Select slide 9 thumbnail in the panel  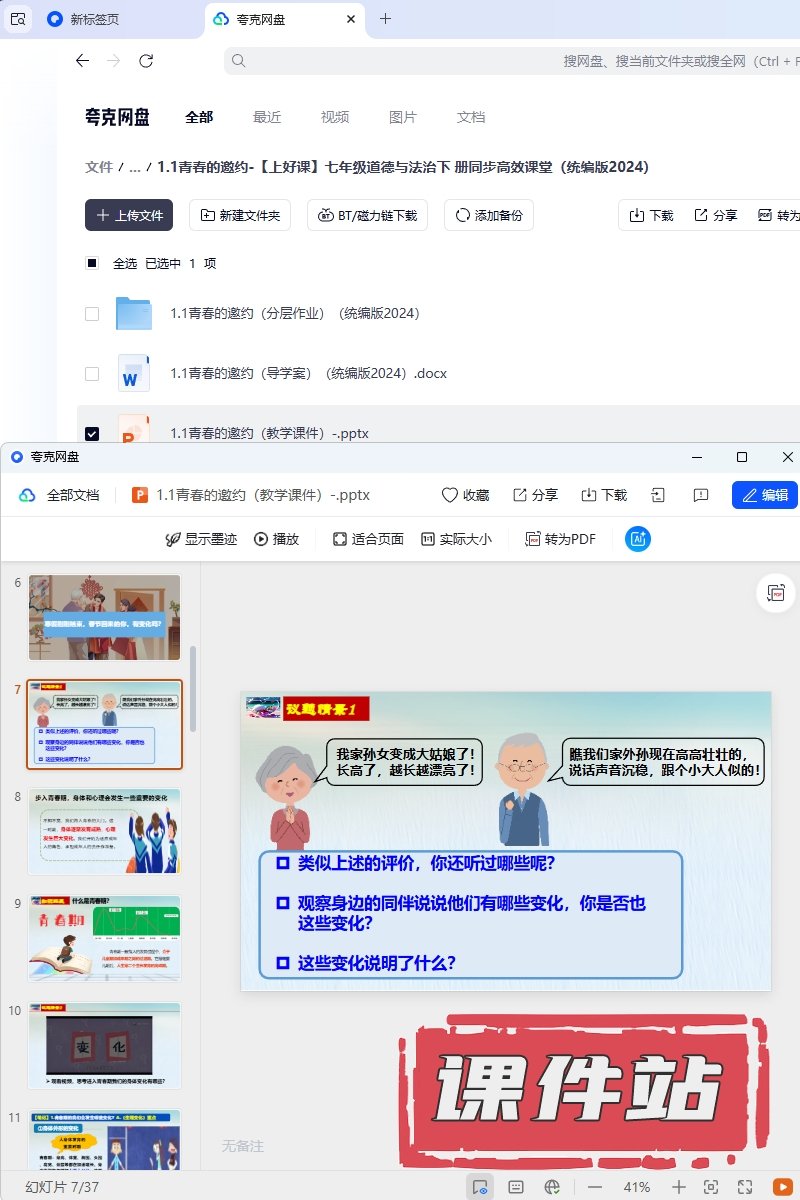(105, 938)
